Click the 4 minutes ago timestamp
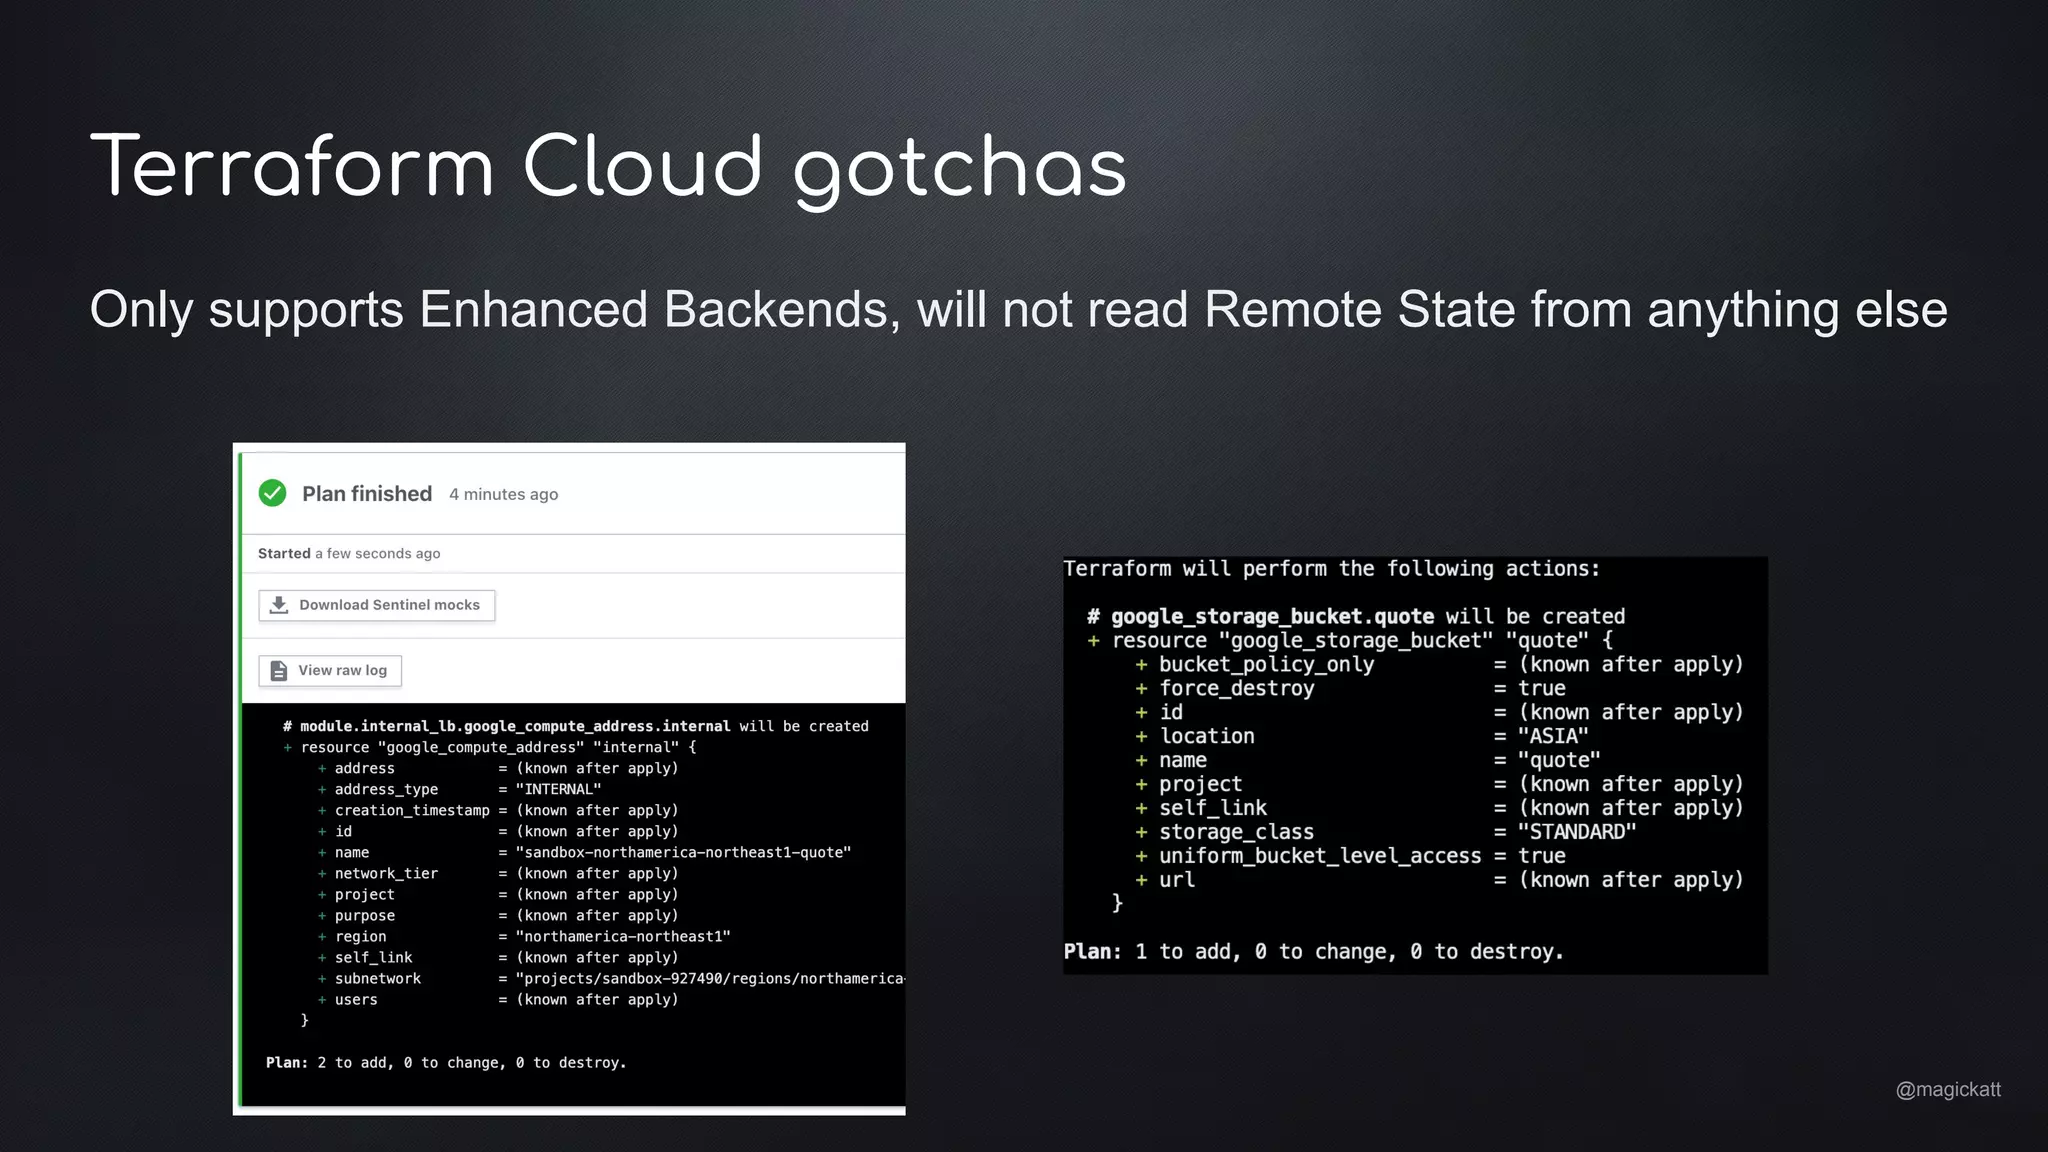Image resolution: width=2048 pixels, height=1152 pixels. click(503, 495)
